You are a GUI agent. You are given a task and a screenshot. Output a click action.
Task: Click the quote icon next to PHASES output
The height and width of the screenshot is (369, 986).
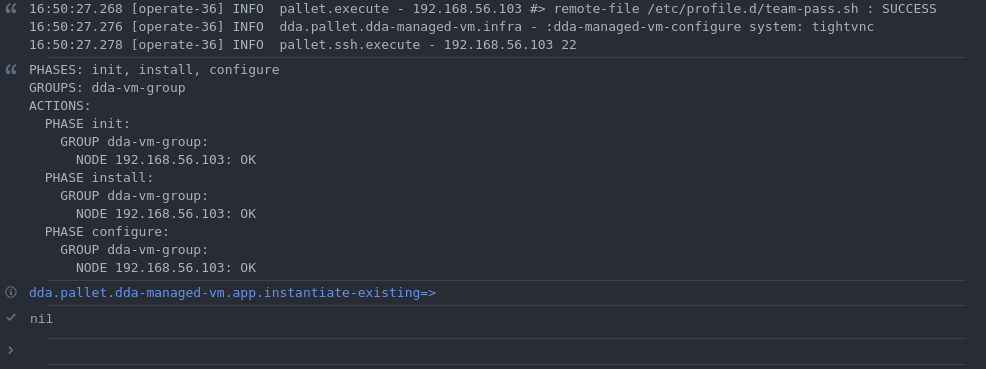coord(11,69)
